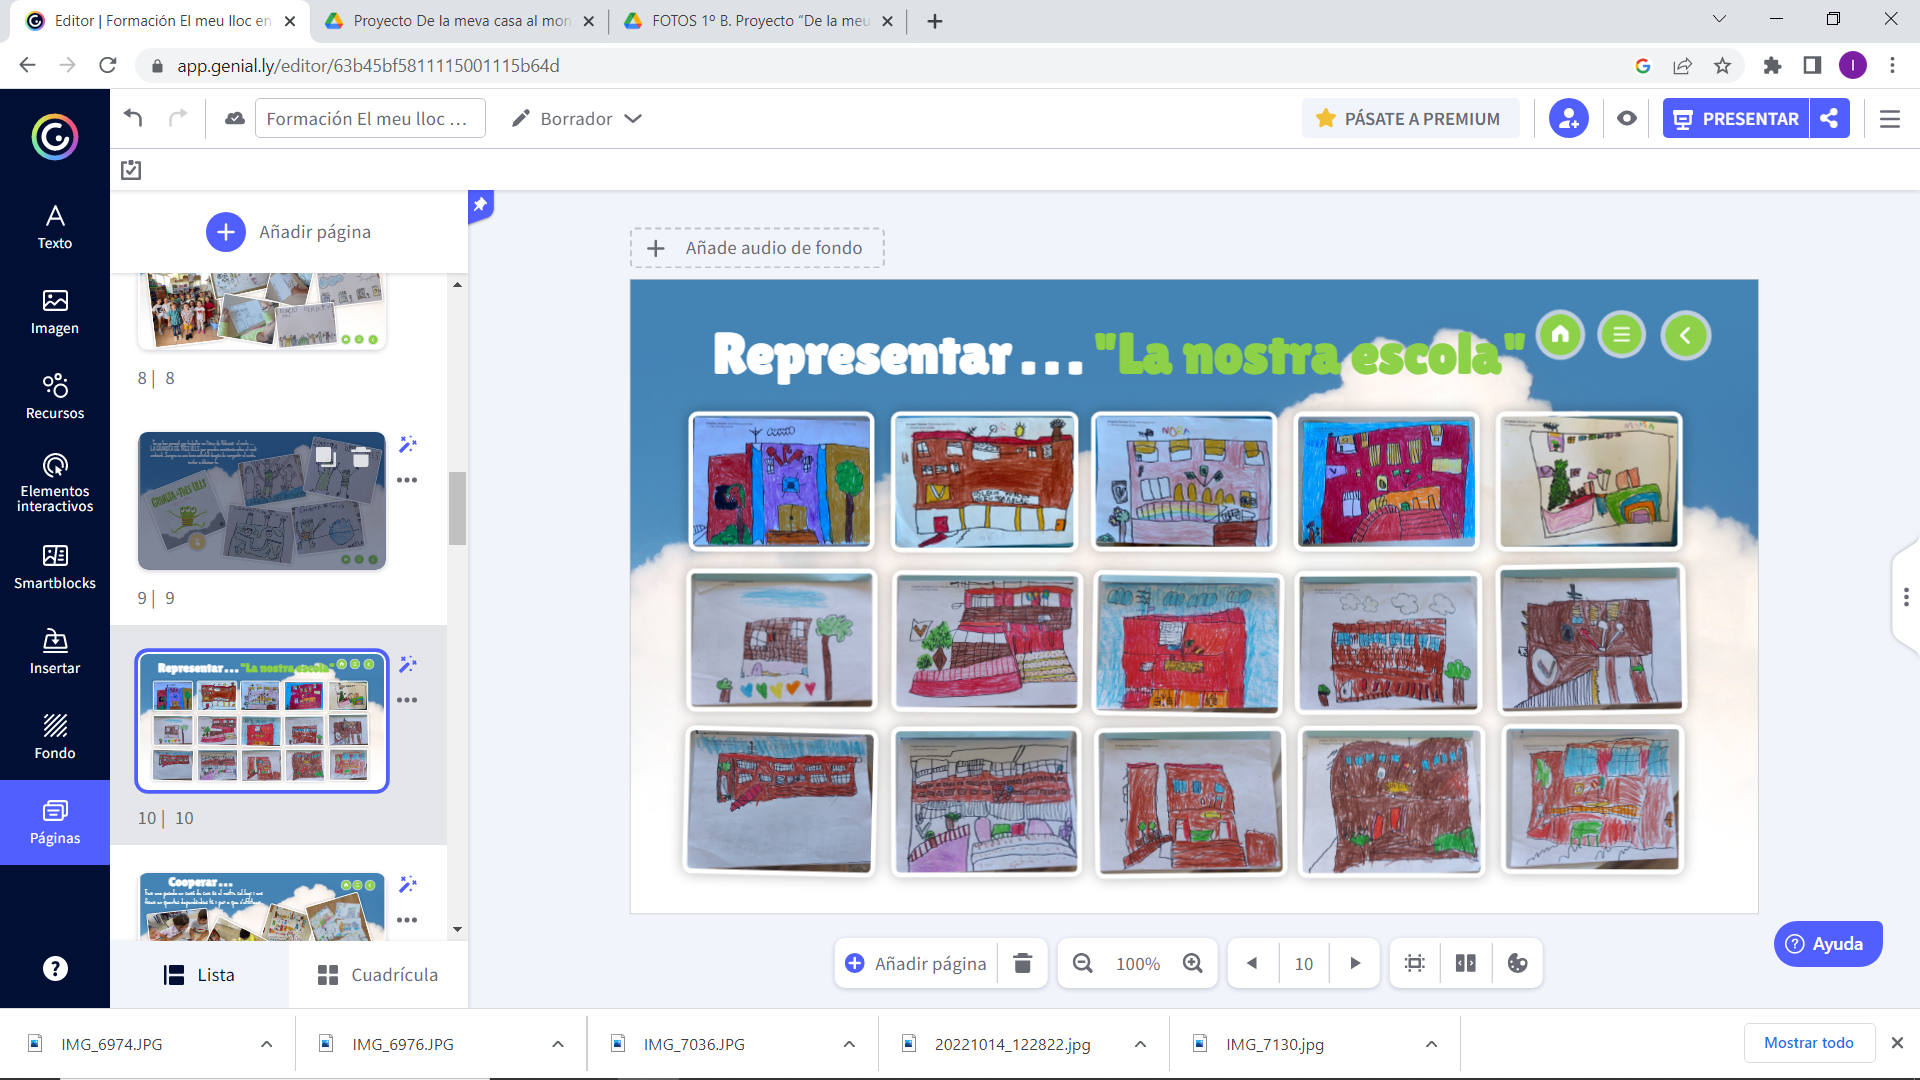Open the Smartblocks panel
The height and width of the screenshot is (1080, 1920).
pyautogui.click(x=55, y=566)
